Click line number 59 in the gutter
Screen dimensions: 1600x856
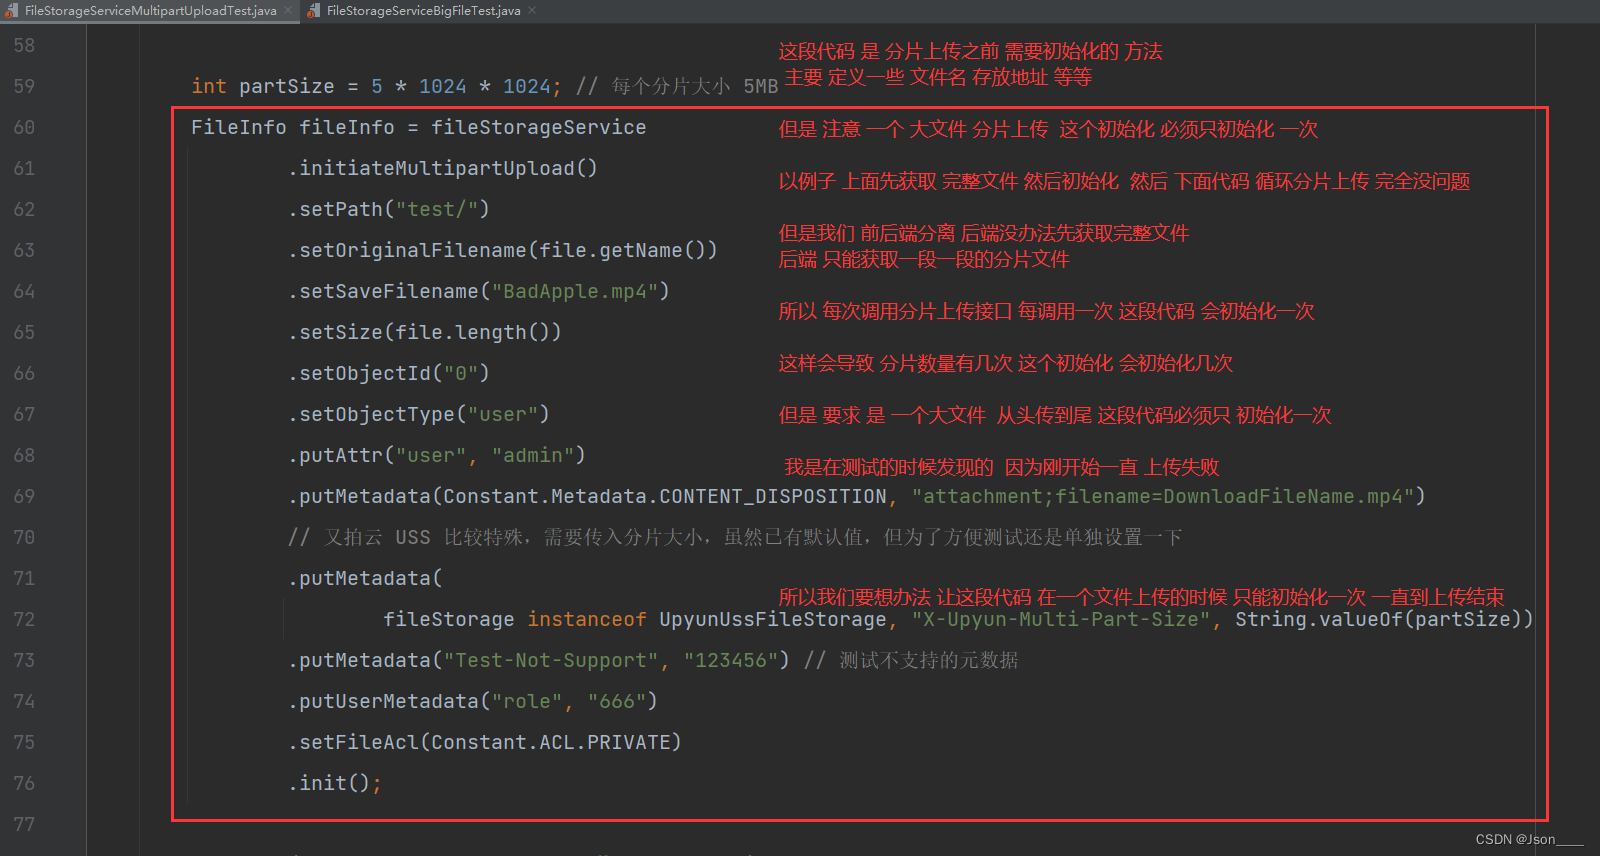coord(24,86)
